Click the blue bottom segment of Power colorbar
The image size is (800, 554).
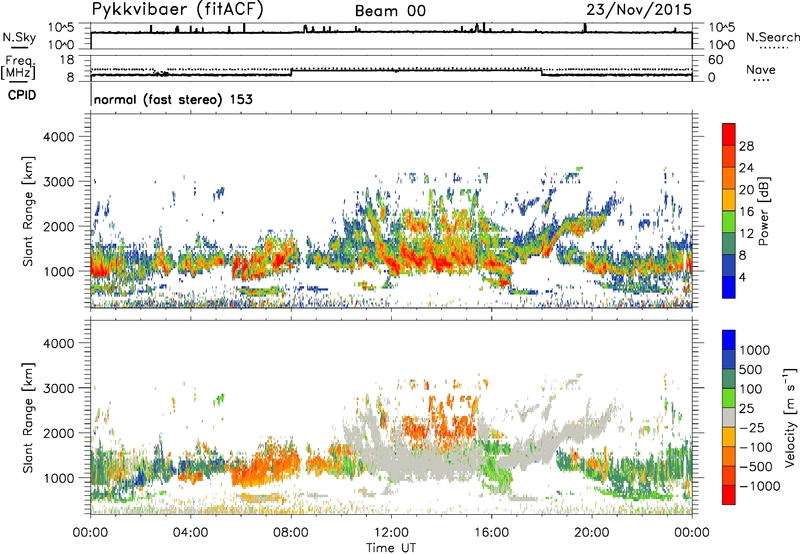click(729, 287)
